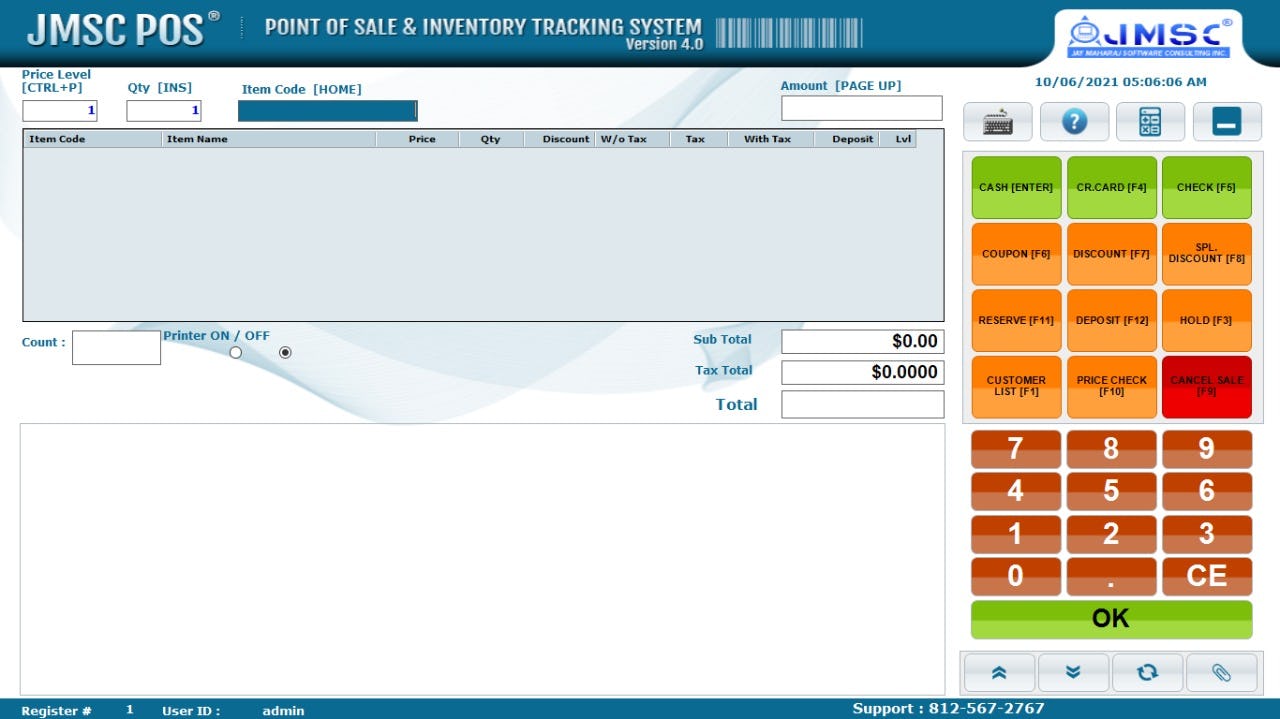The image size is (1280, 719).
Task: Click the double up-chevron scroll icon
Action: [x=998, y=673]
